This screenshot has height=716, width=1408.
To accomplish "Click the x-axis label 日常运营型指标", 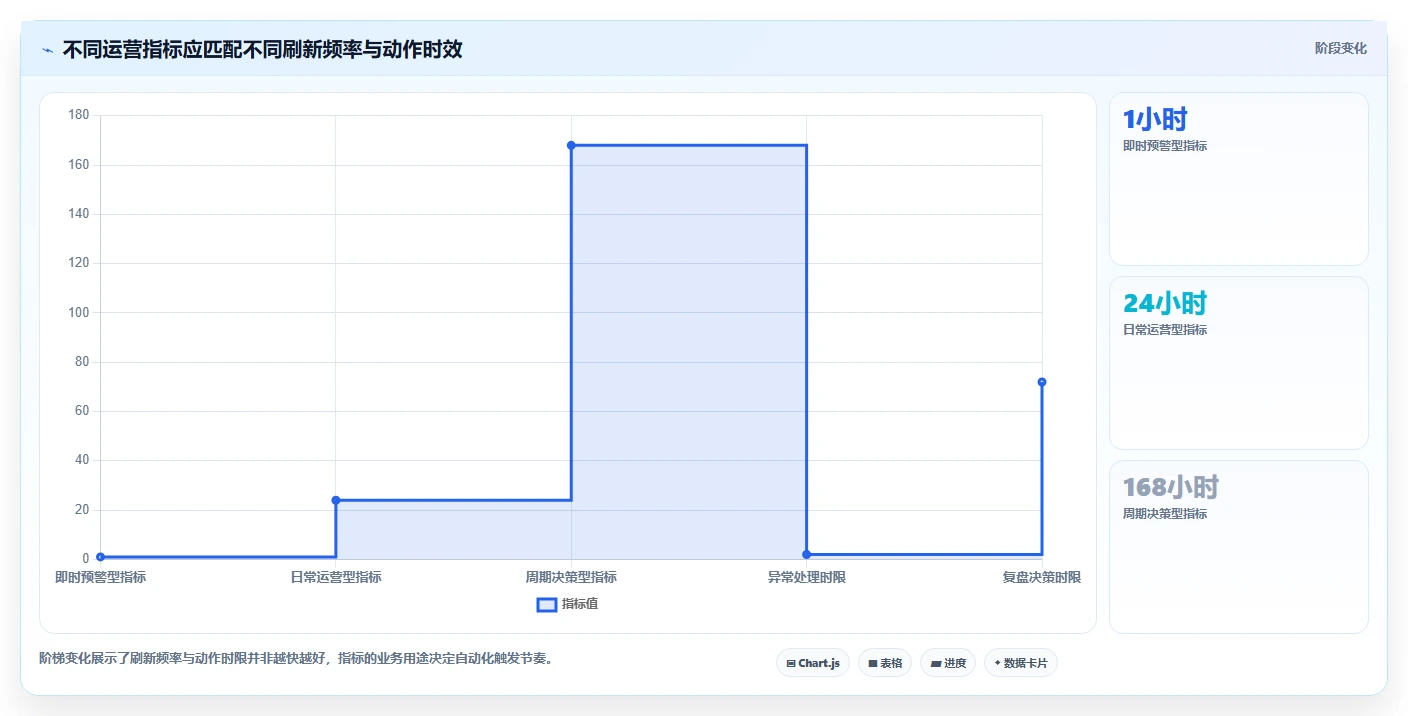I will [336, 577].
